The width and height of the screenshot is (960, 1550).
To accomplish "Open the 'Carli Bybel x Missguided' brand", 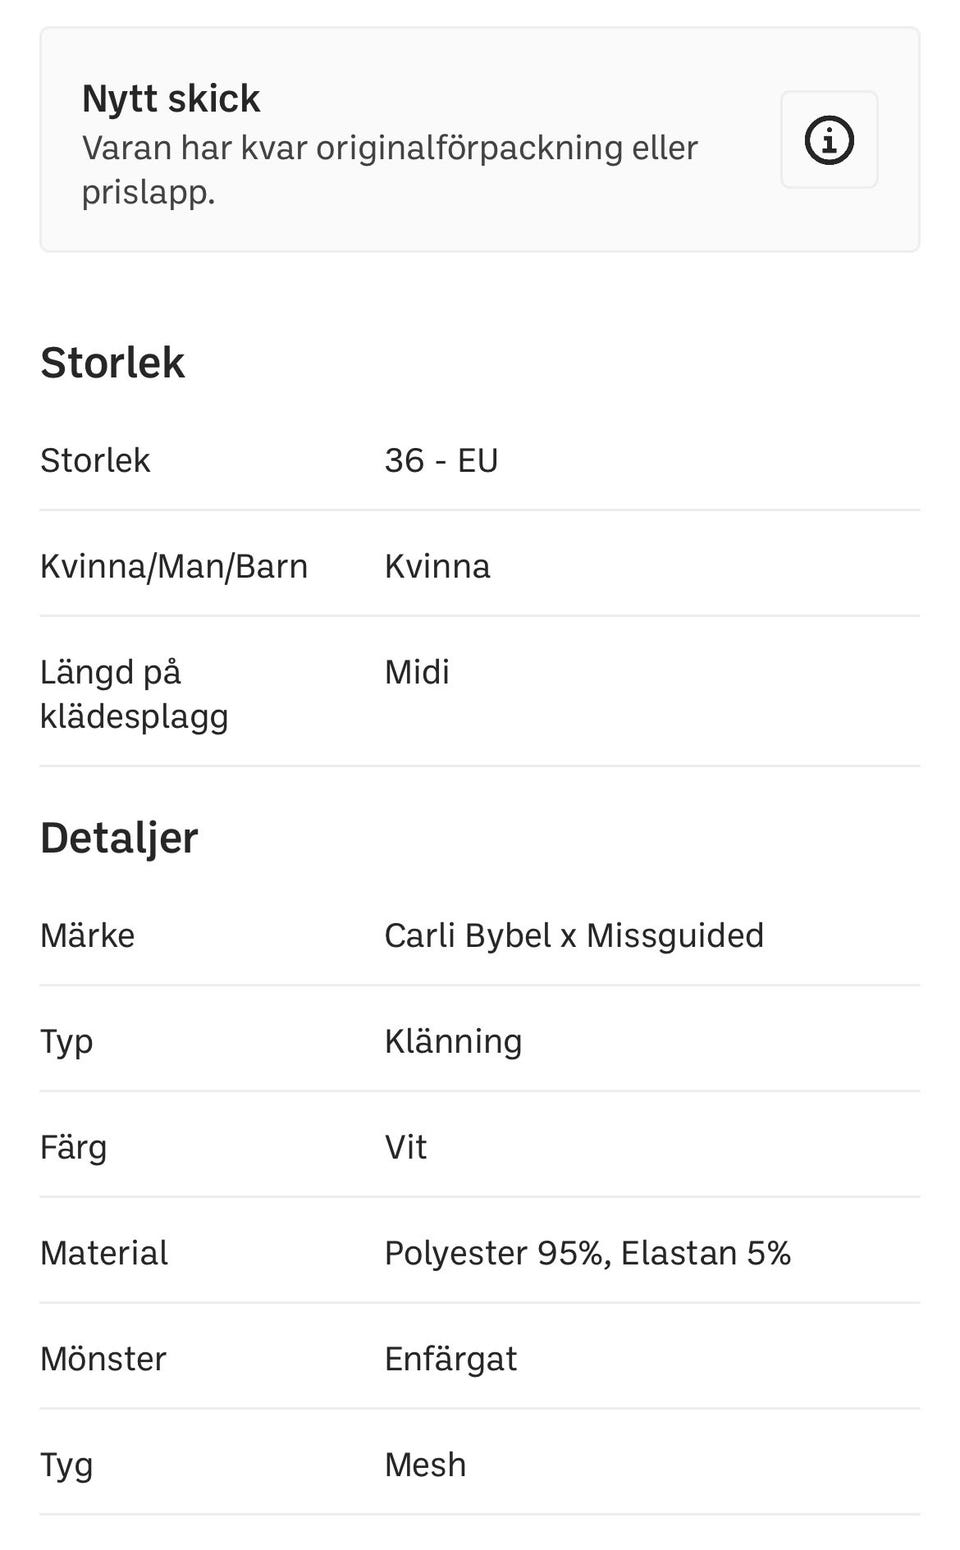I will [574, 935].
